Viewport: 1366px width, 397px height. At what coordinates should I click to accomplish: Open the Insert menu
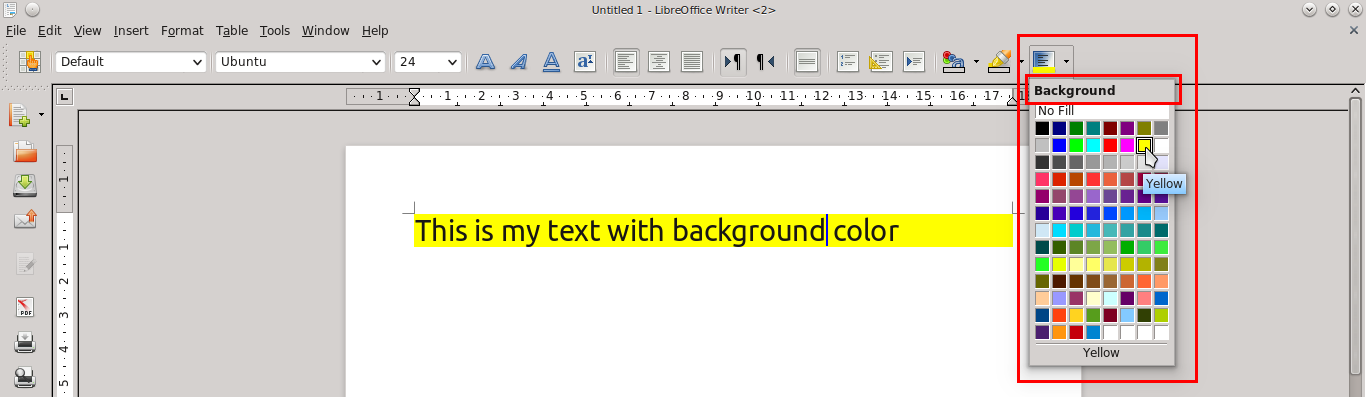[x=131, y=31]
